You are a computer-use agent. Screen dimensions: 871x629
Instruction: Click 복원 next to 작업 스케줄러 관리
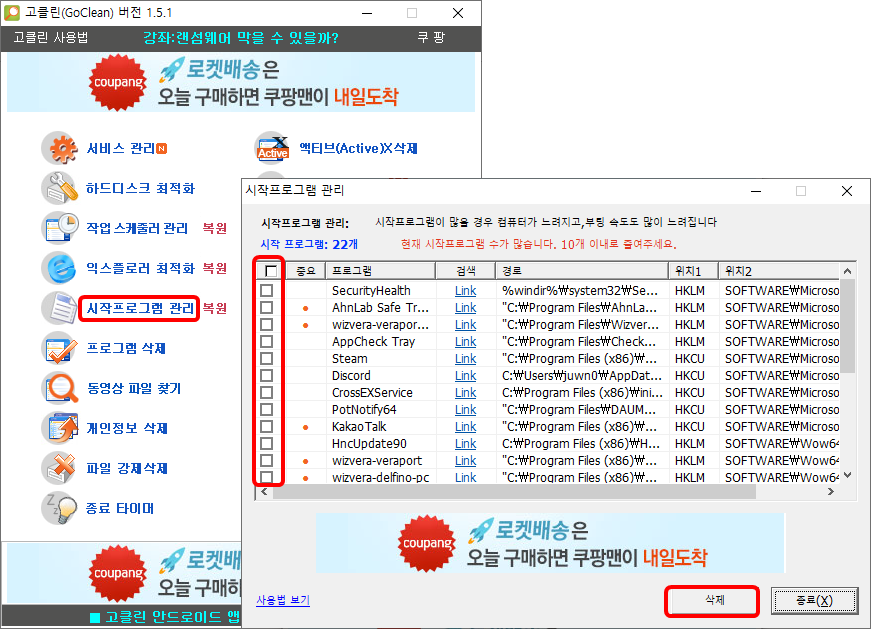pyautogui.click(x=214, y=228)
